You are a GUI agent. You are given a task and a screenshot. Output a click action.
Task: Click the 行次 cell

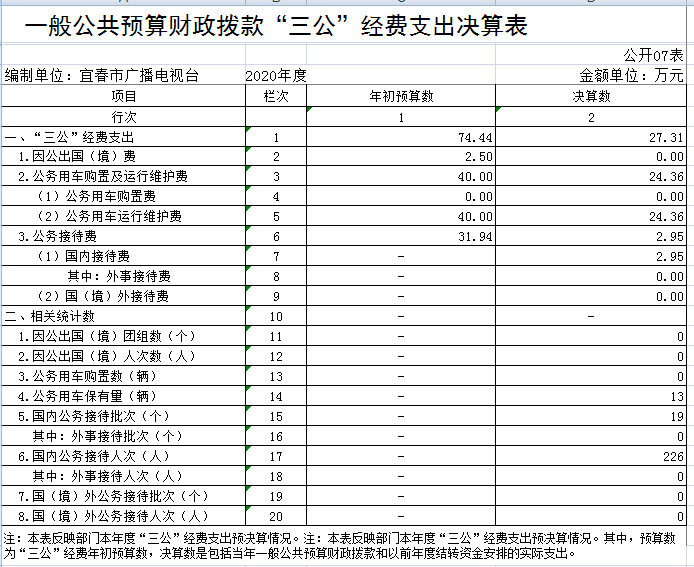click(x=123, y=117)
